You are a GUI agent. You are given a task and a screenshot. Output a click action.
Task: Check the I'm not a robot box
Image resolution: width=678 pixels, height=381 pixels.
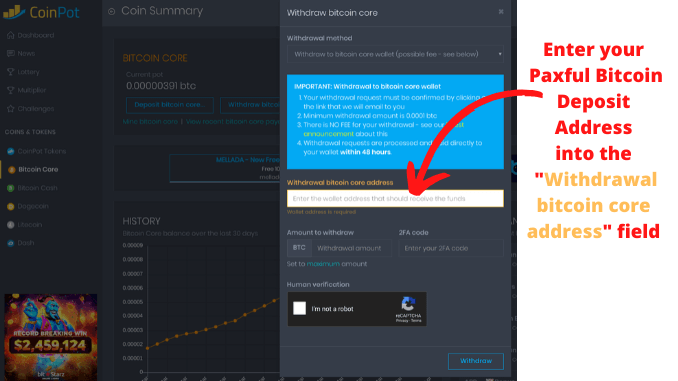(x=299, y=308)
